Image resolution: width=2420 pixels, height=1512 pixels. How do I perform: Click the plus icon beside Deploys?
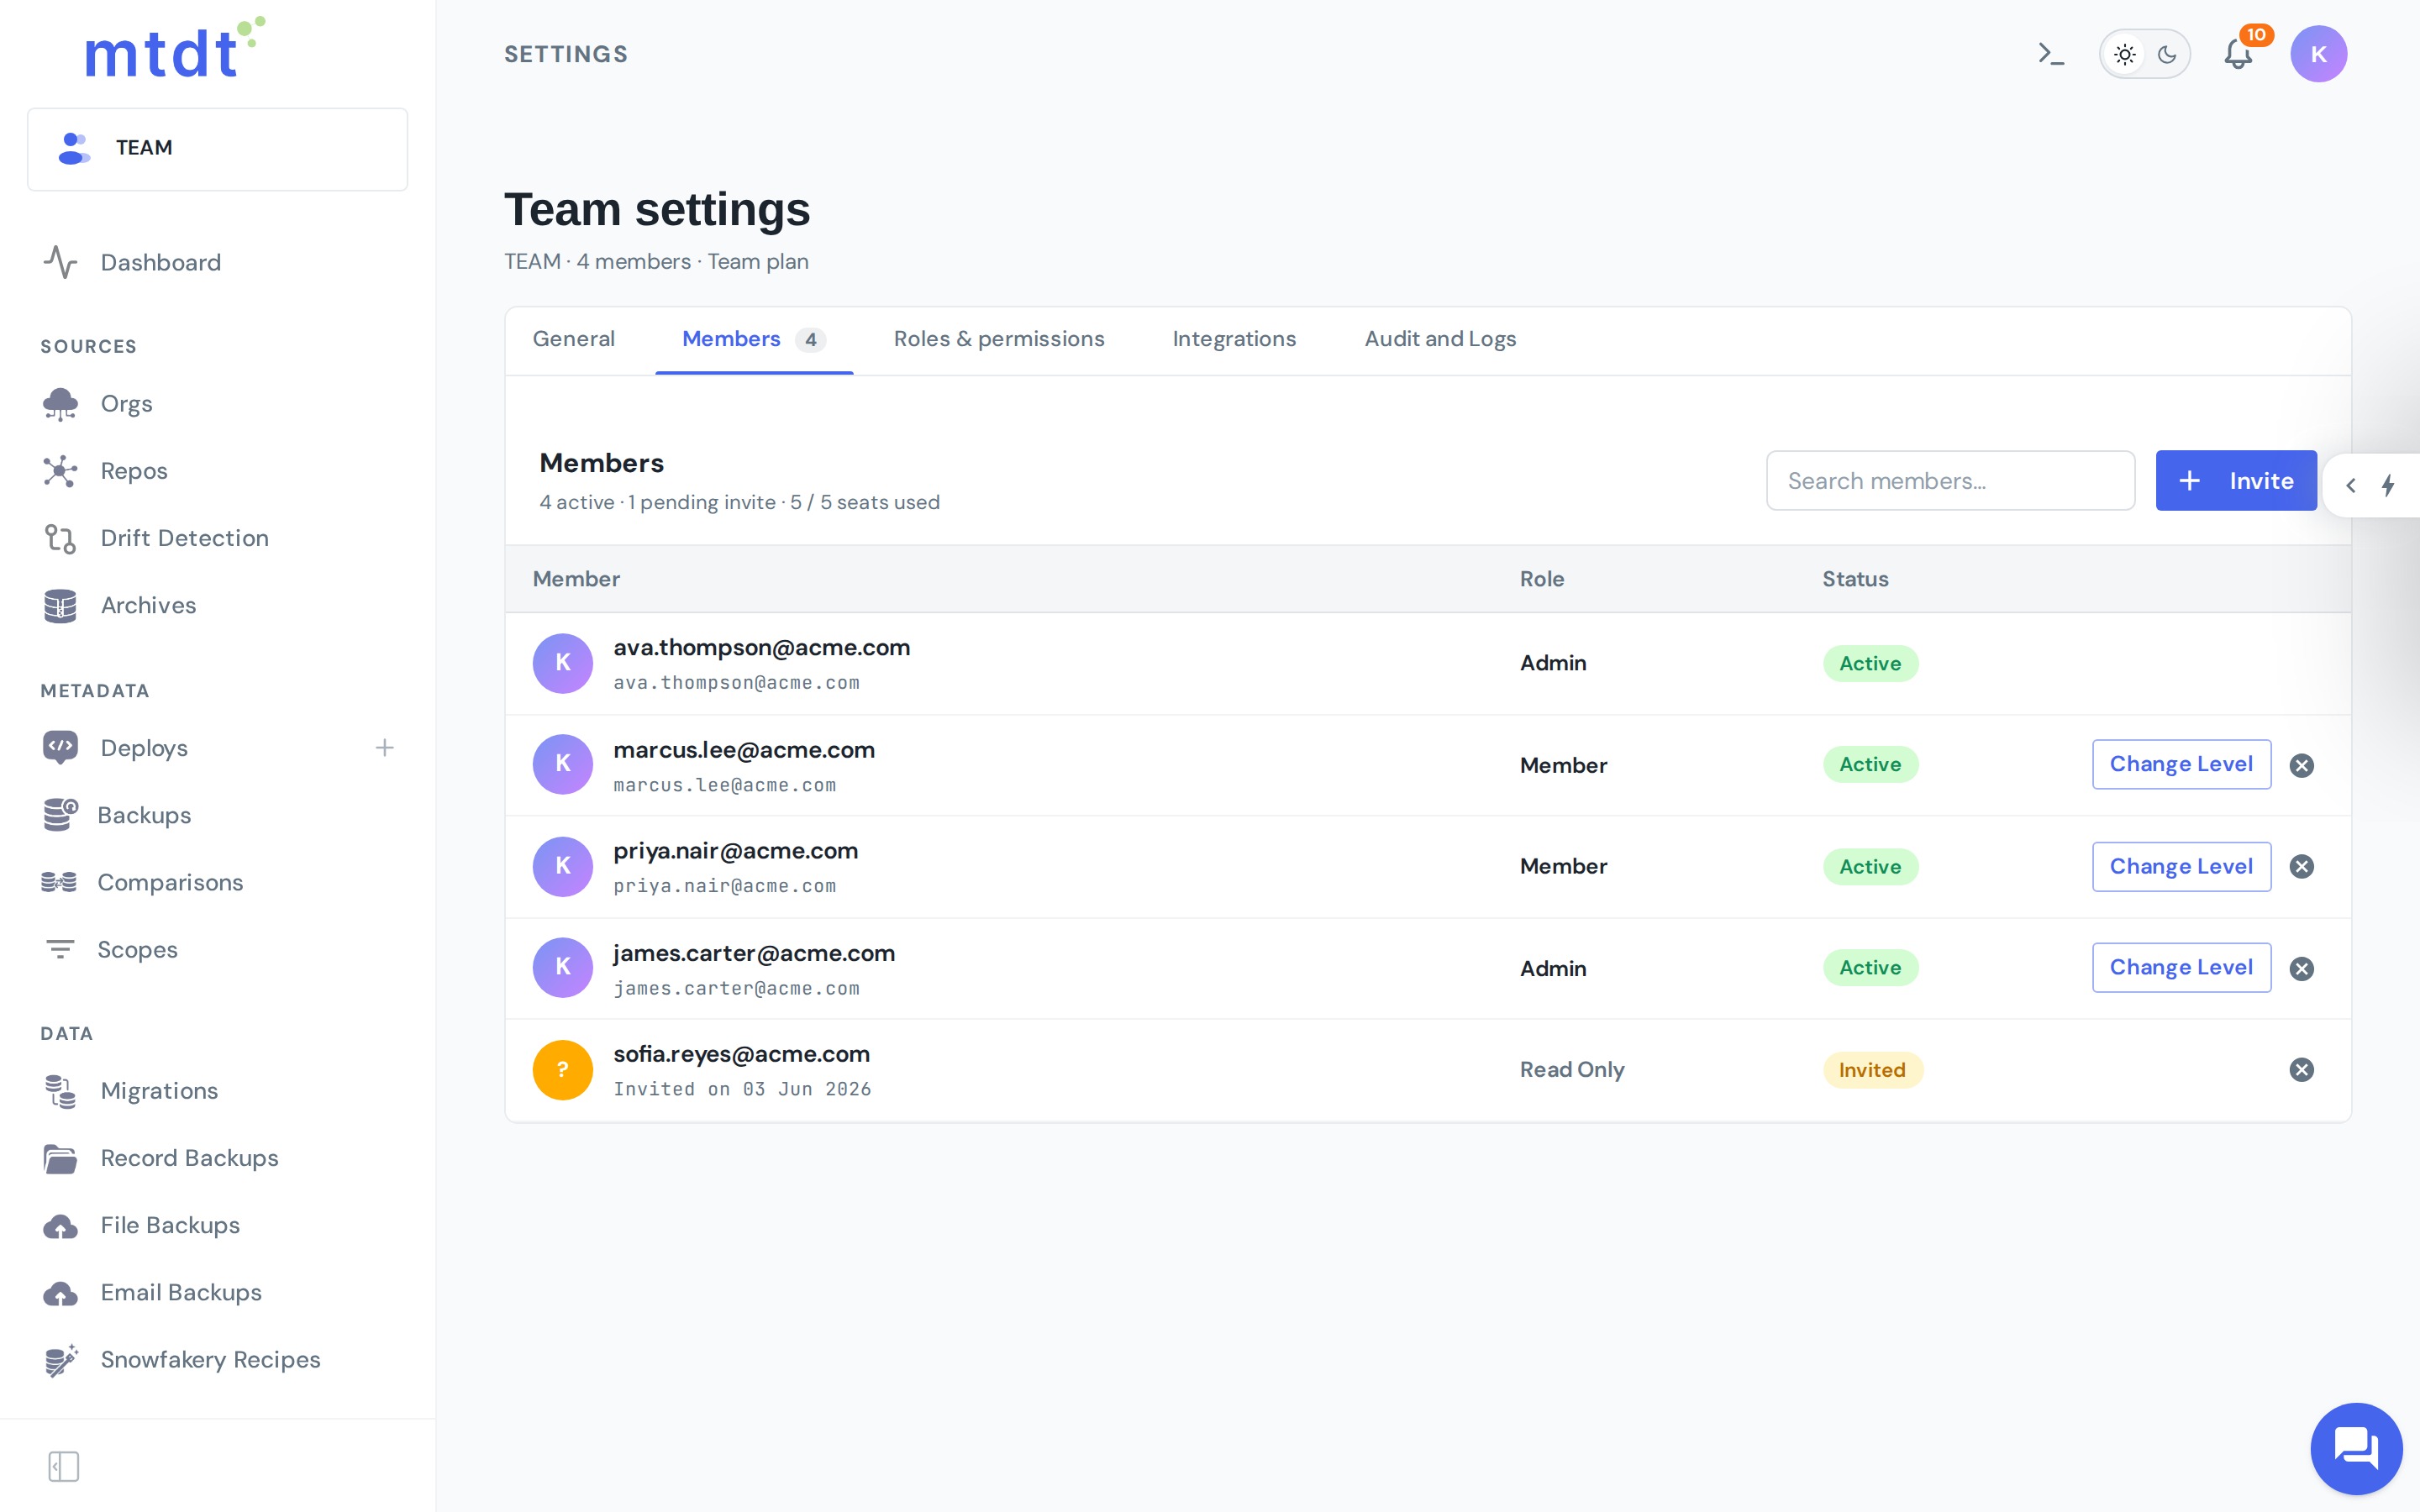tap(384, 748)
